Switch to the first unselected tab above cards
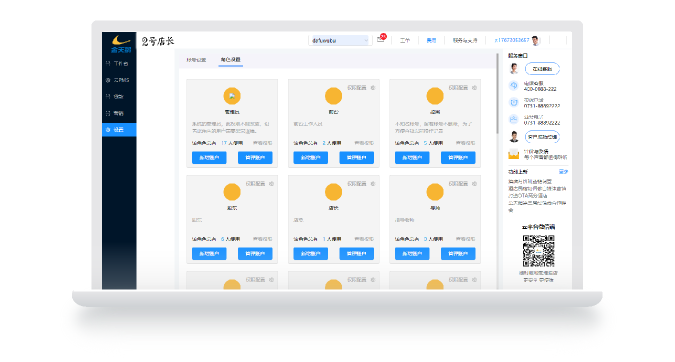This screenshot has width=675, height=362. click(x=196, y=60)
